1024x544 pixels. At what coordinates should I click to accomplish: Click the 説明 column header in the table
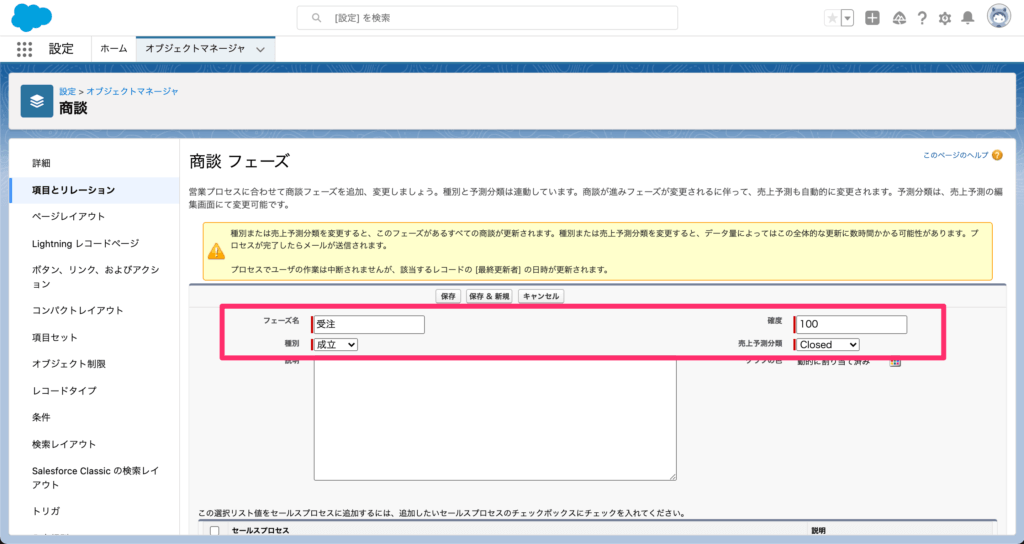(819, 531)
